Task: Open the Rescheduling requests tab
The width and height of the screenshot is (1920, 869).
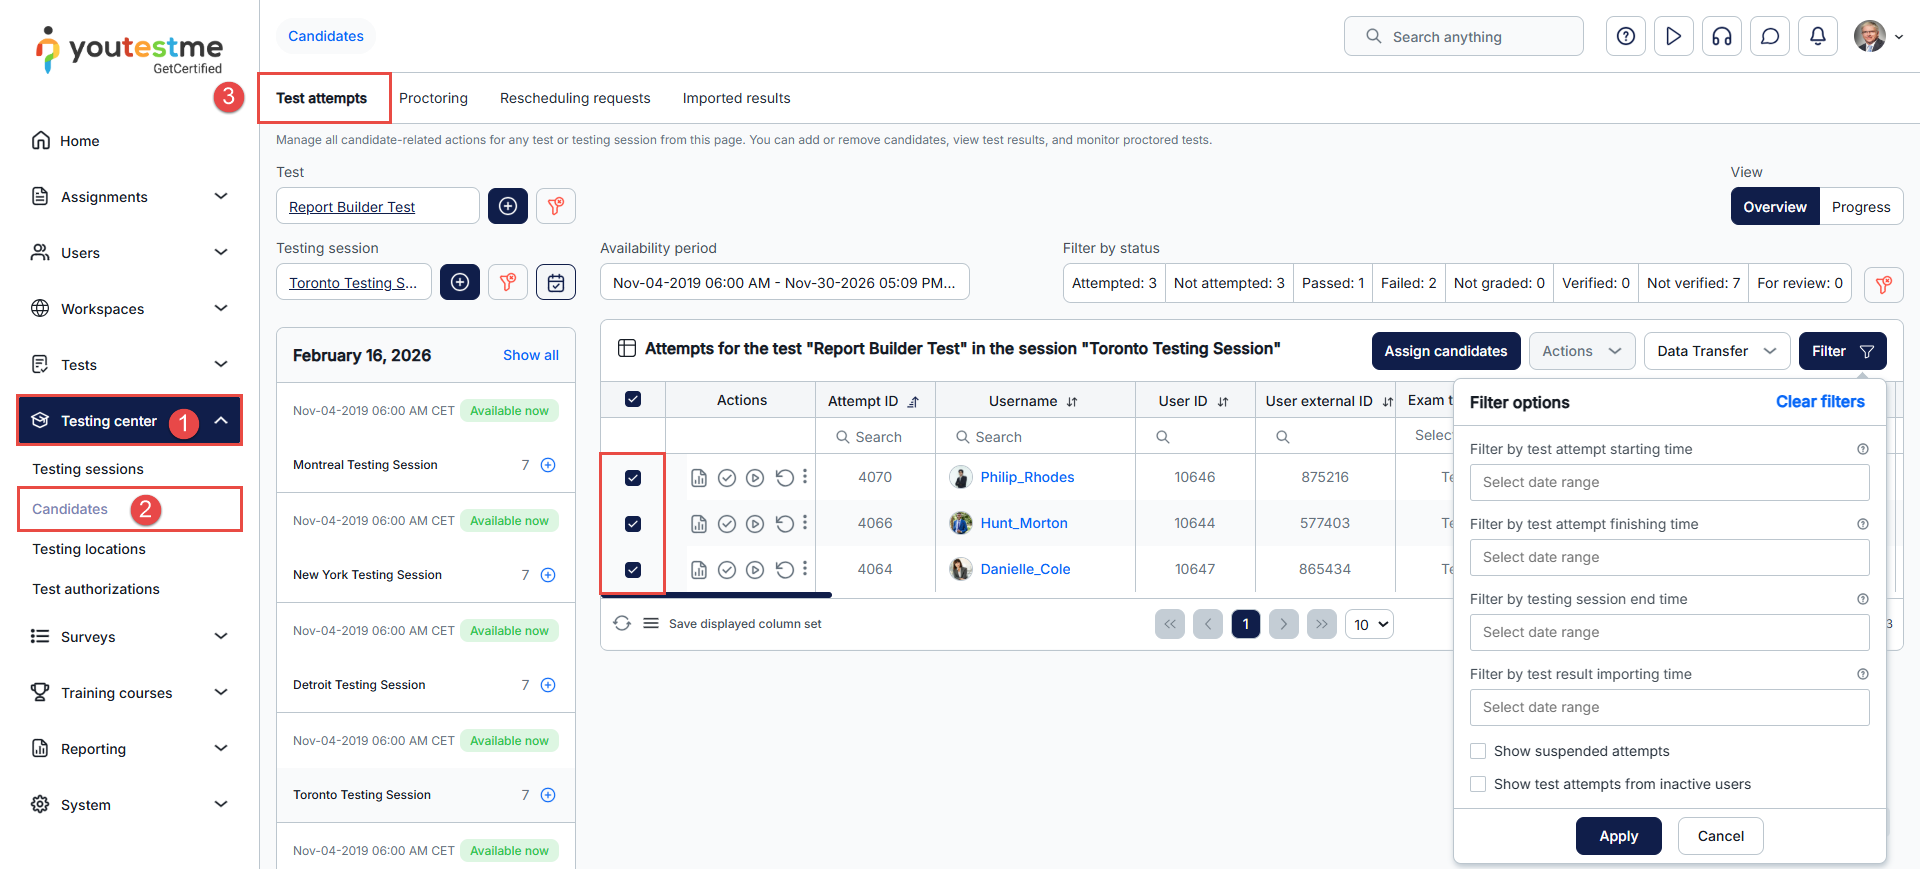Action: click(x=575, y=98)
